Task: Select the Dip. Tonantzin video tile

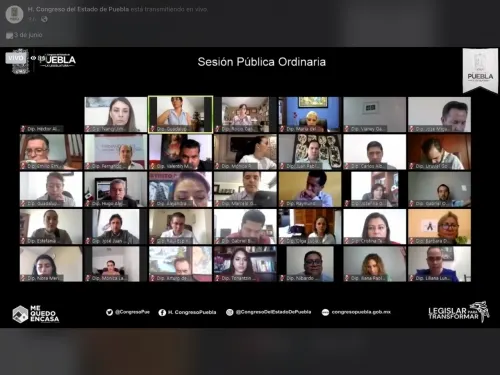Action: 245,264
